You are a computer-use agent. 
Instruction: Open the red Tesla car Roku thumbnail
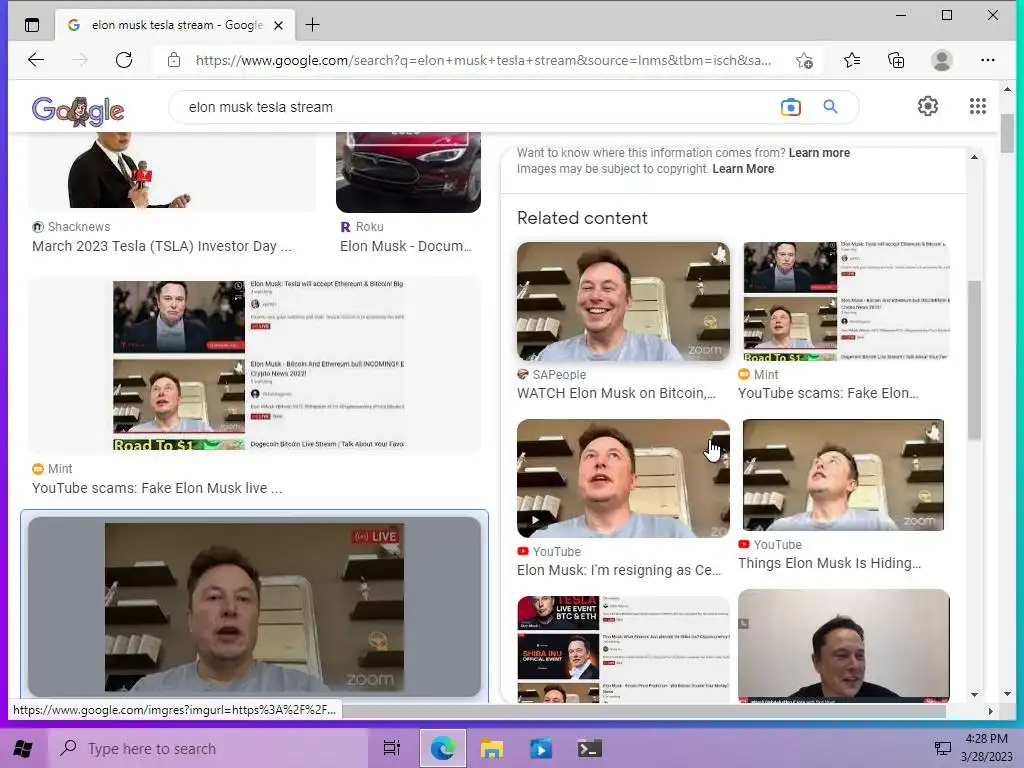pos(408,172)
